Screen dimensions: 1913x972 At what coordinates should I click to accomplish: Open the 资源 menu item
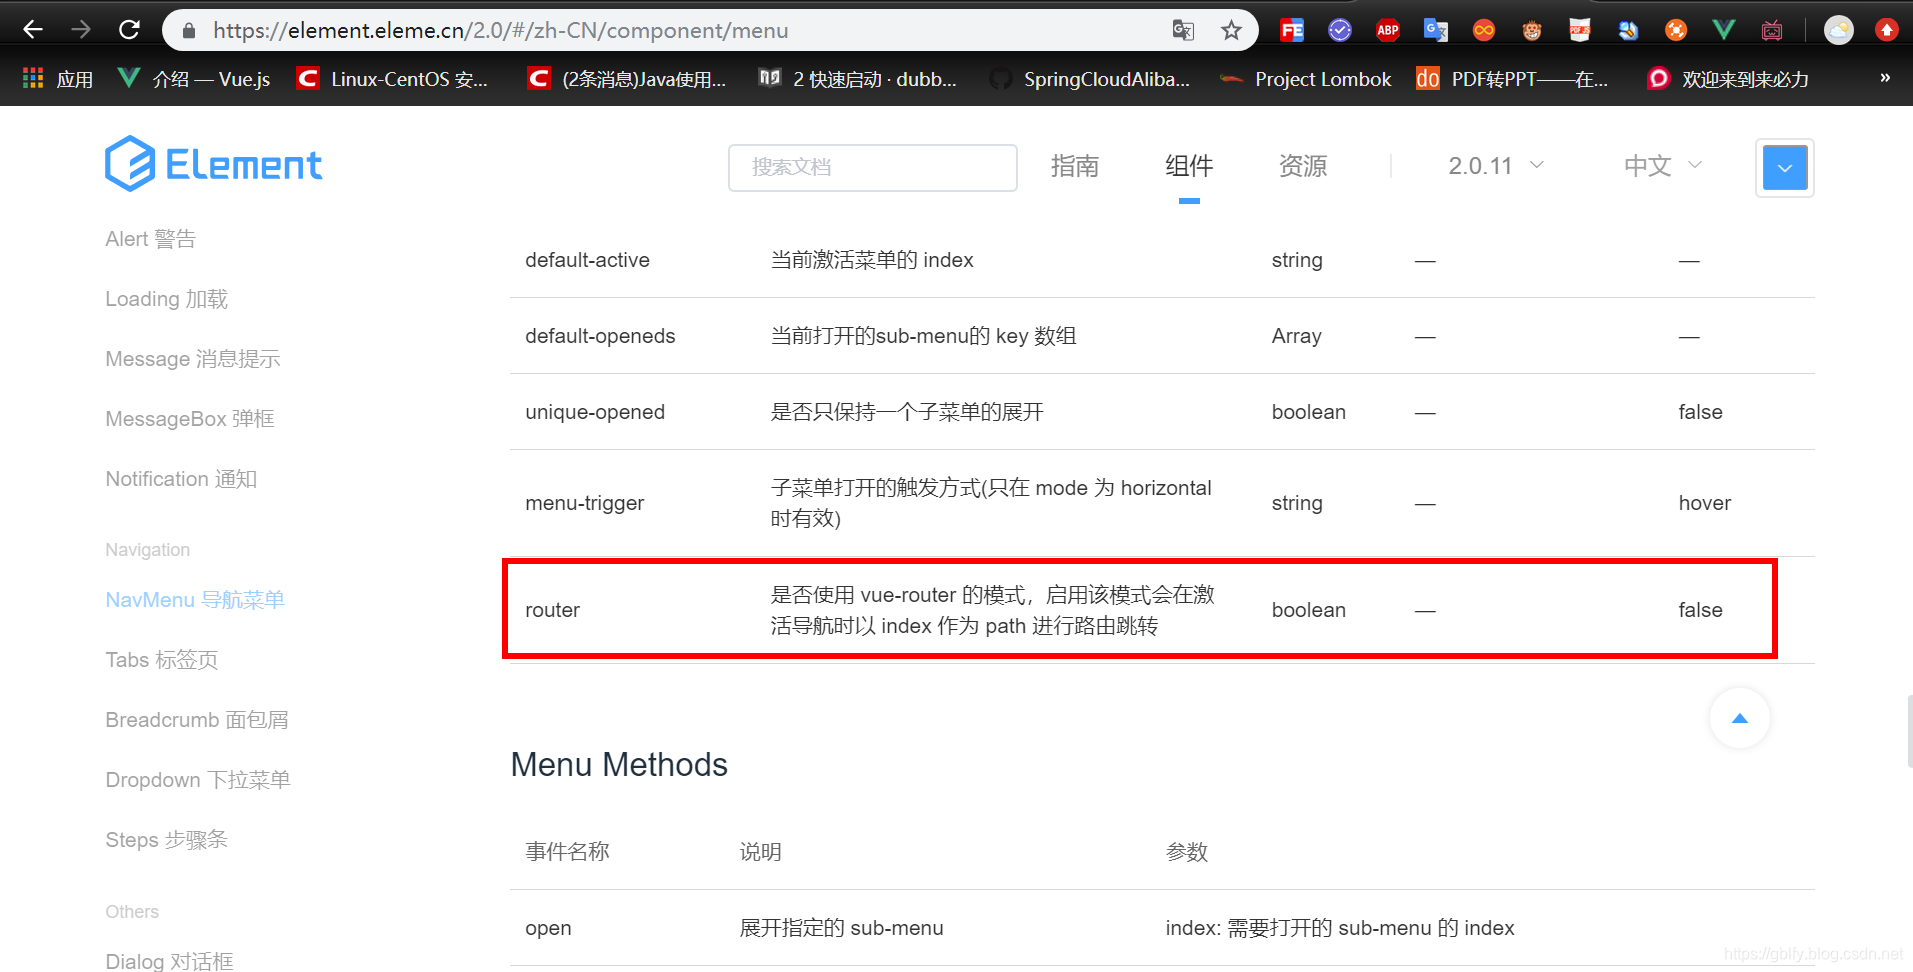click(x=1302, y=166)
